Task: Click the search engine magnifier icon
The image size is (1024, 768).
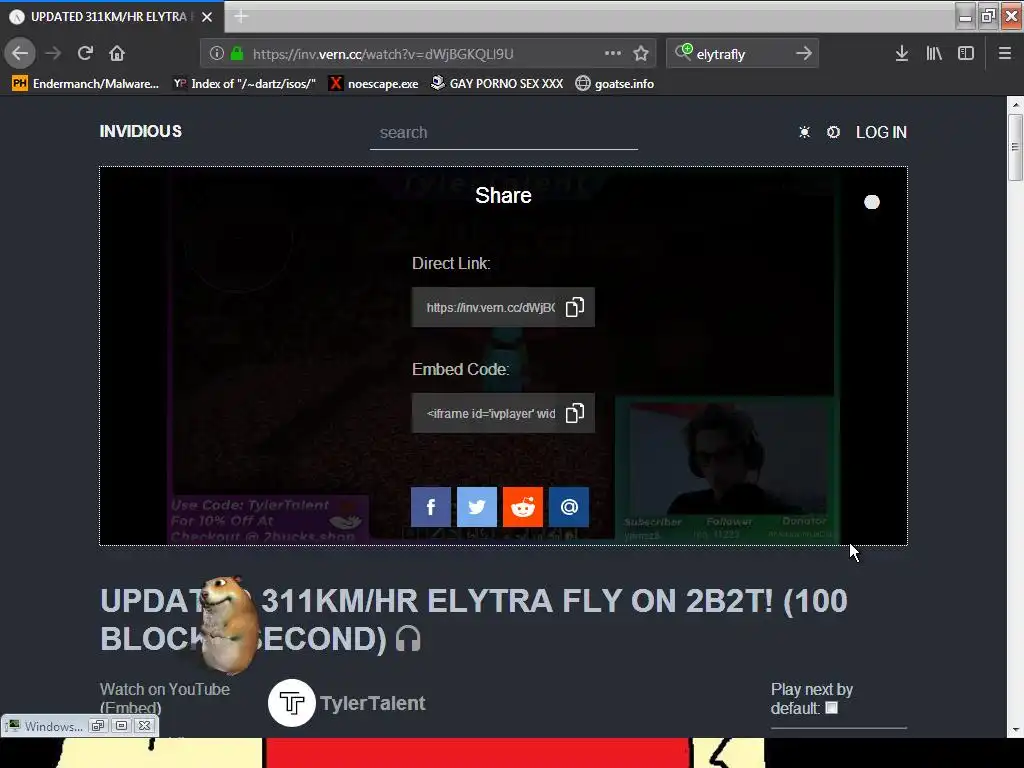Action: tap(683, 52)
